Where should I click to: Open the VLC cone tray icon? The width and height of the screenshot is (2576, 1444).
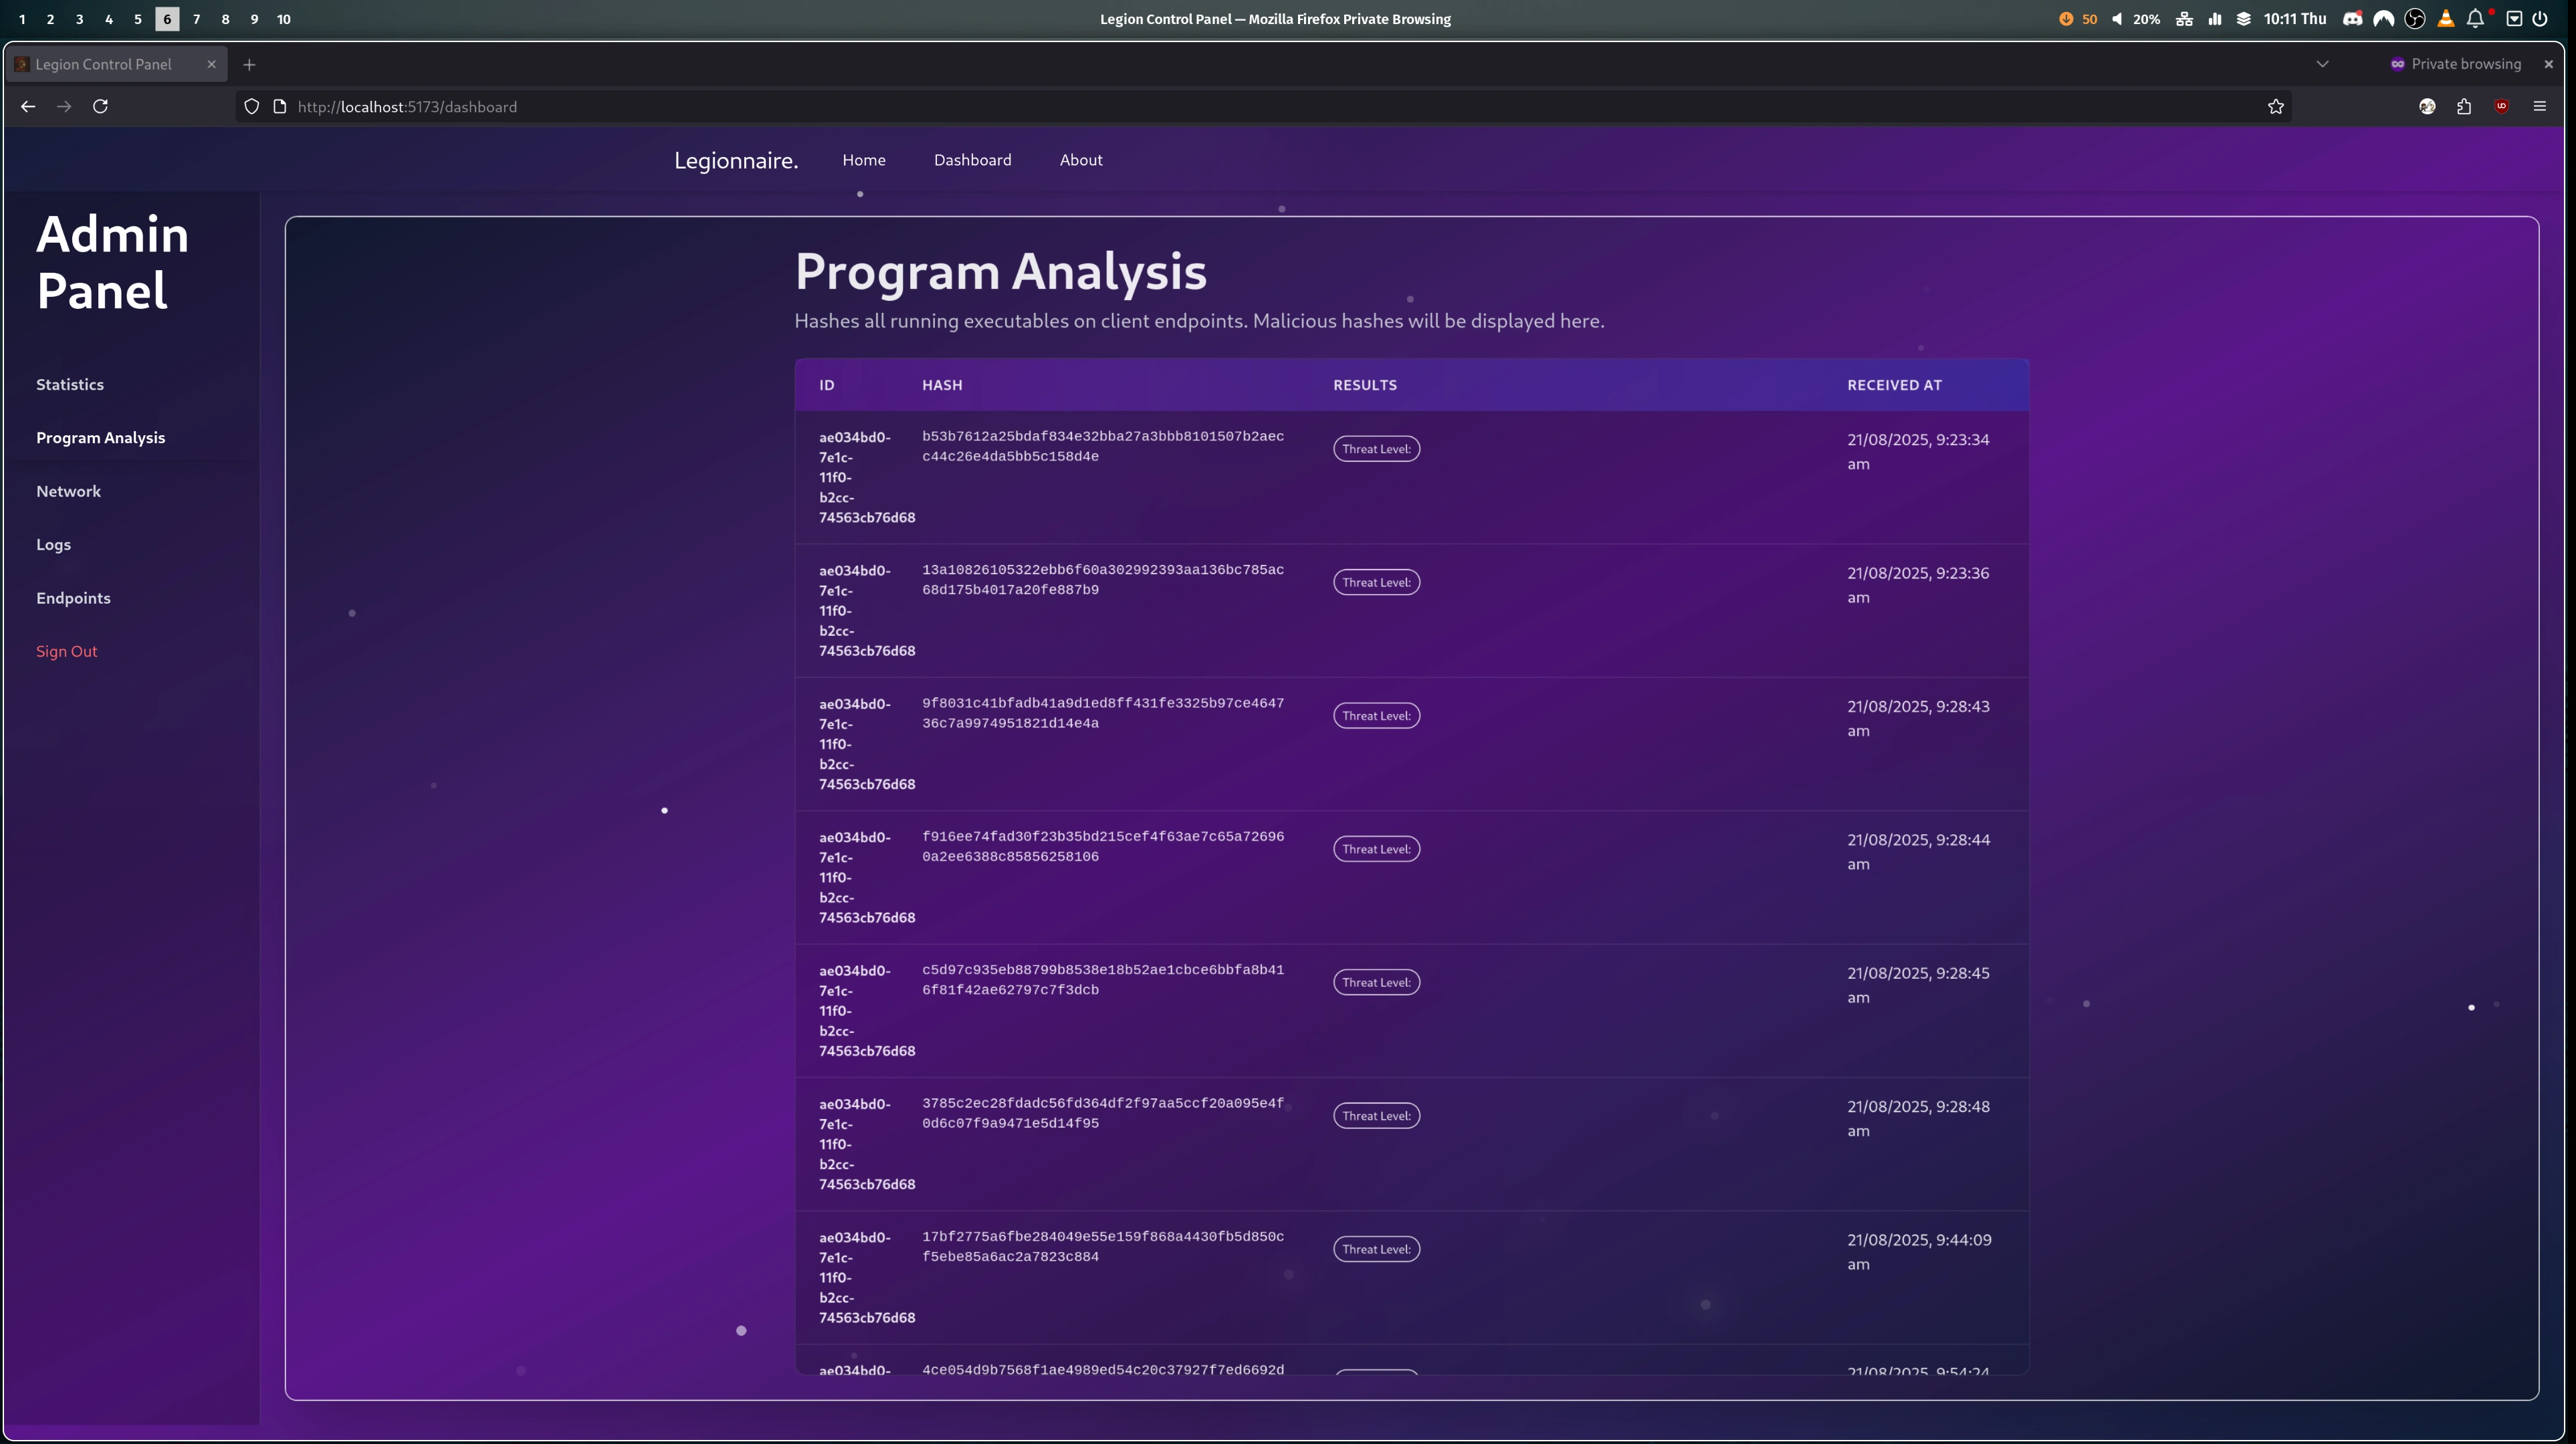pyautogui.click(x=2446, y=19)
